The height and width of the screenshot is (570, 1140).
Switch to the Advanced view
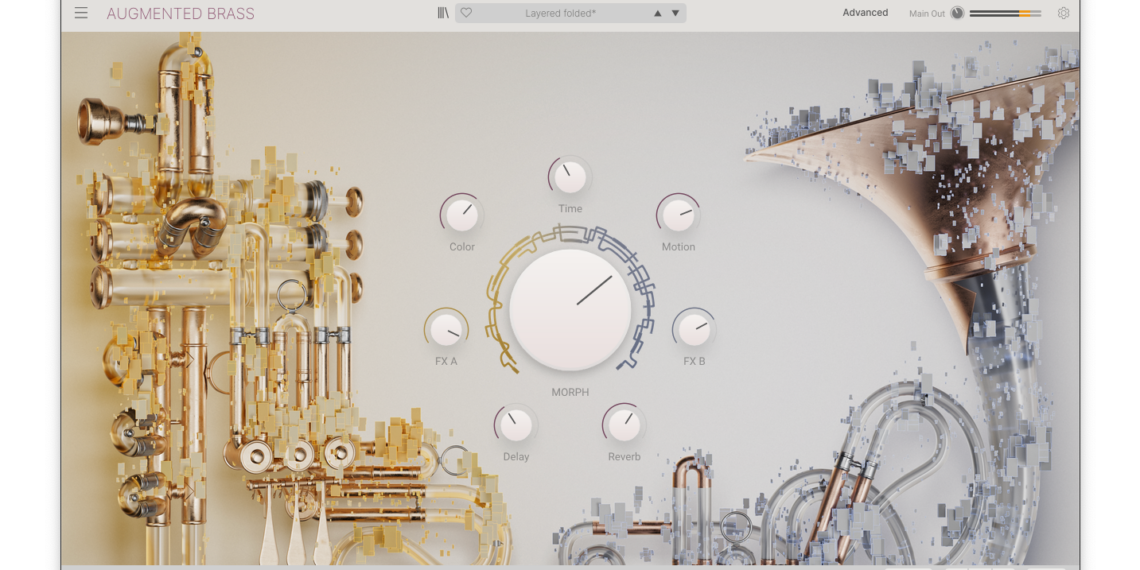pyautogui.click(x=864, y=13)
